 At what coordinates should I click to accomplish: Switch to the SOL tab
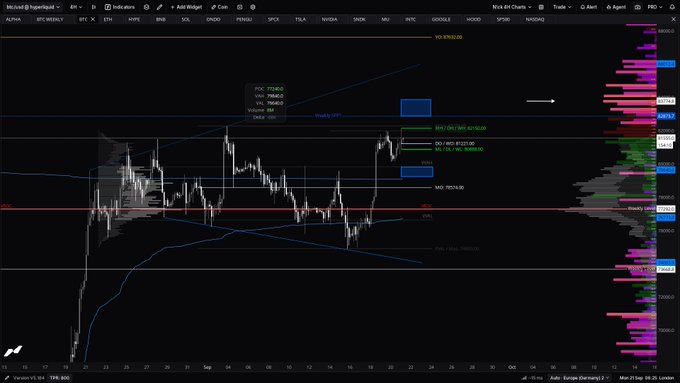pos(186,20)
